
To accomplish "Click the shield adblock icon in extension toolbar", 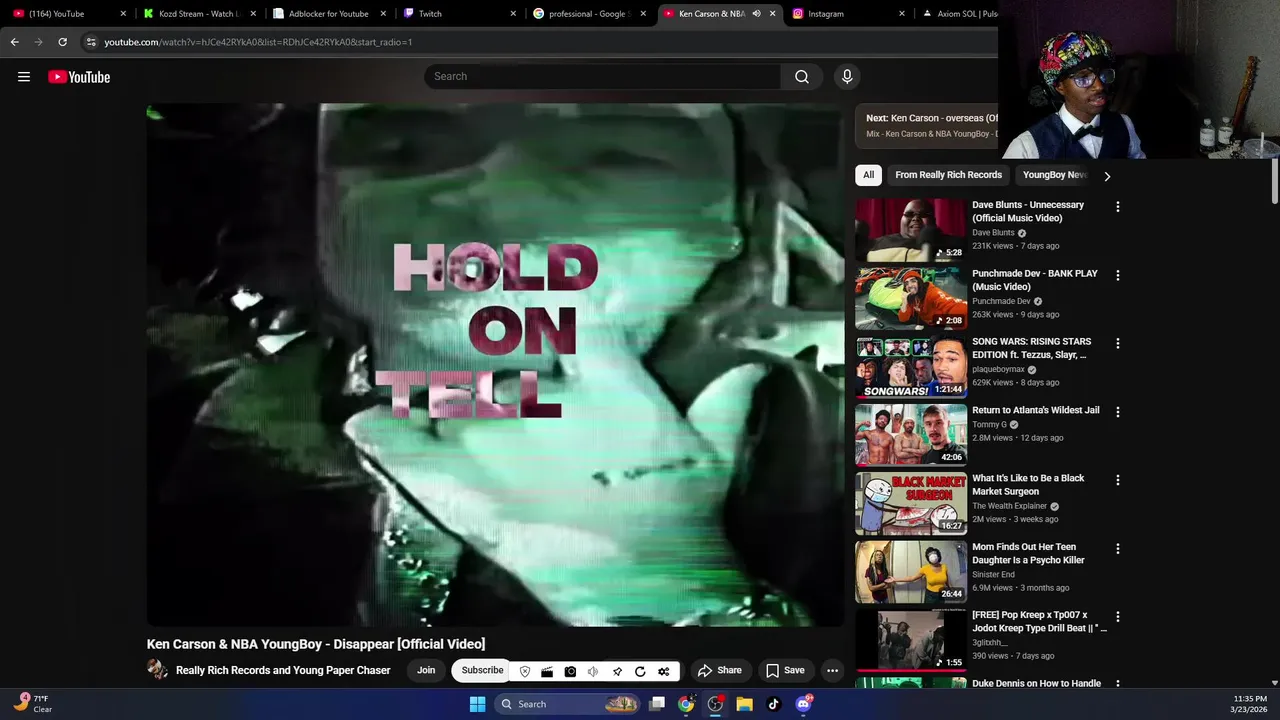I will (525, 671).
